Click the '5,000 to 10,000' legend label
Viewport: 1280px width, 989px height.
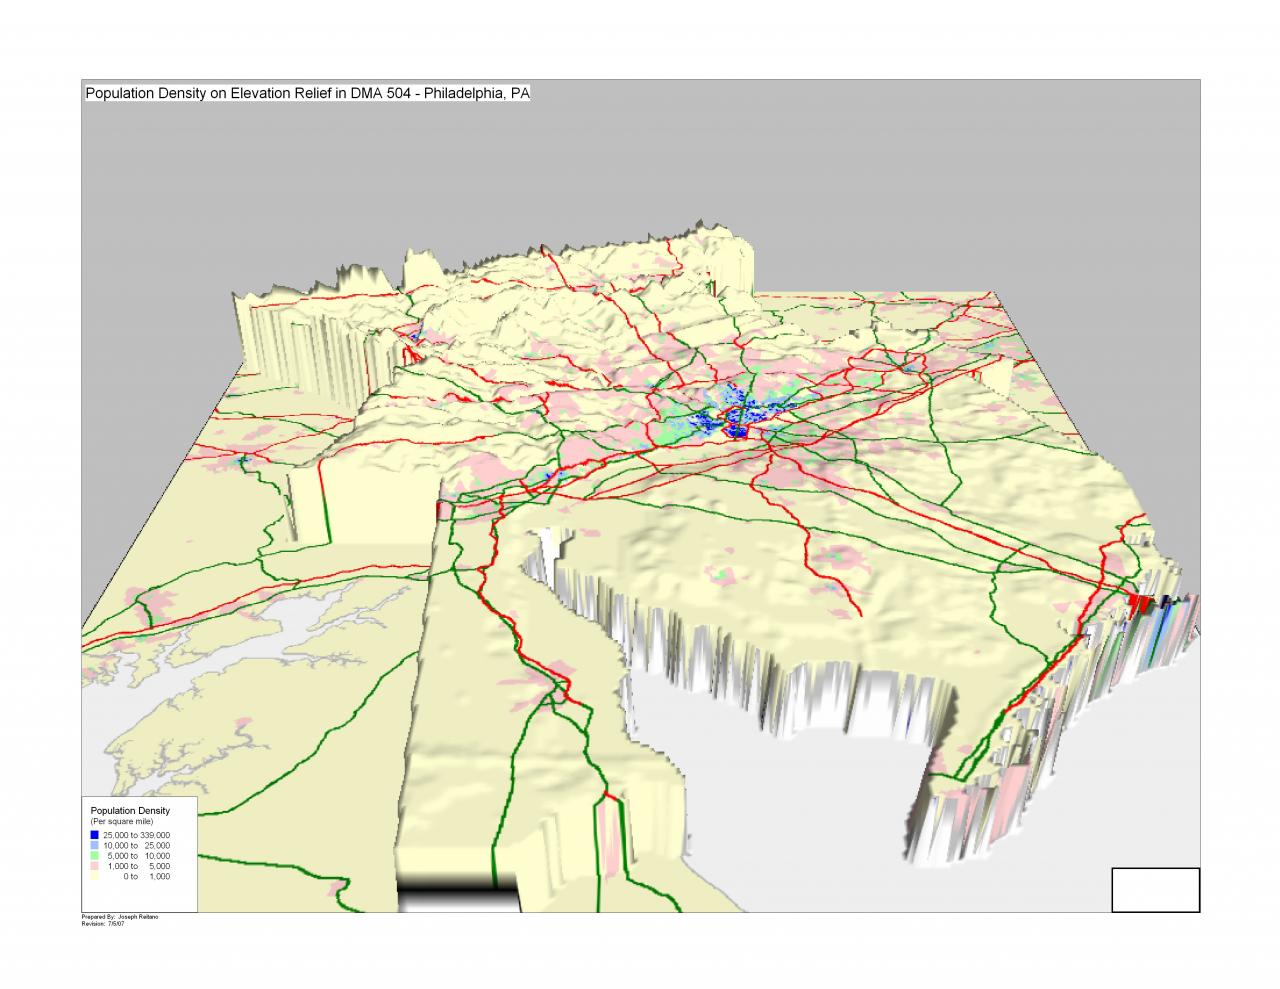(x=139, y=856)
